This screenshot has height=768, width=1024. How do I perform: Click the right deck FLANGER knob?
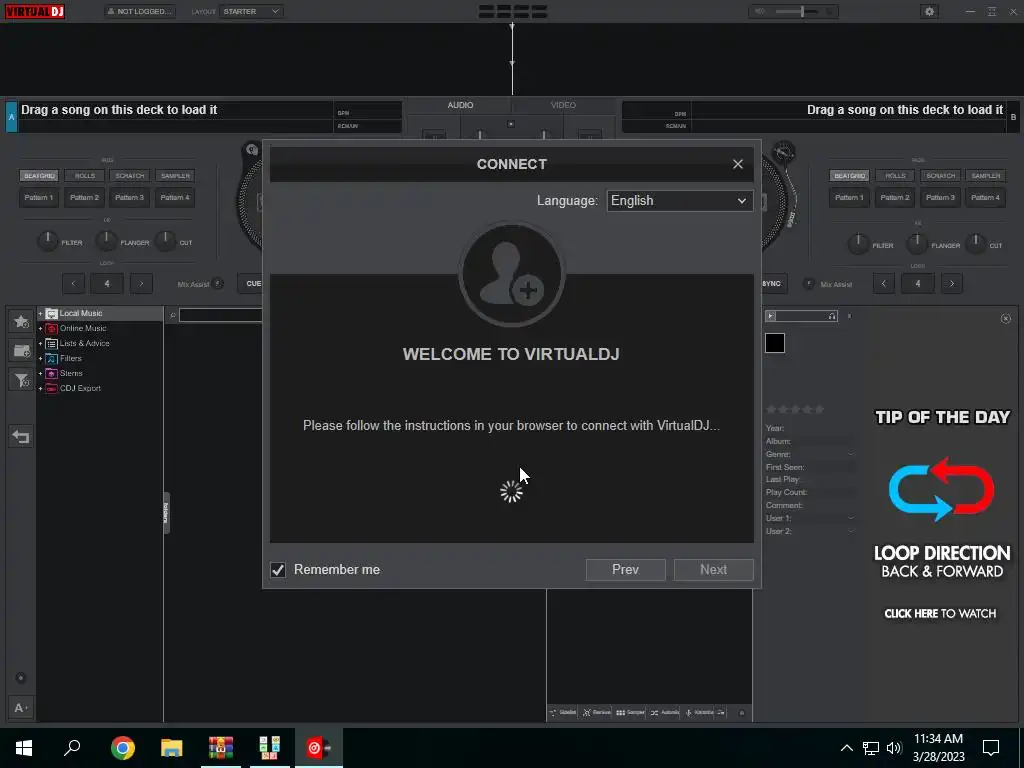pyautogui.click(x=916, y=244)
